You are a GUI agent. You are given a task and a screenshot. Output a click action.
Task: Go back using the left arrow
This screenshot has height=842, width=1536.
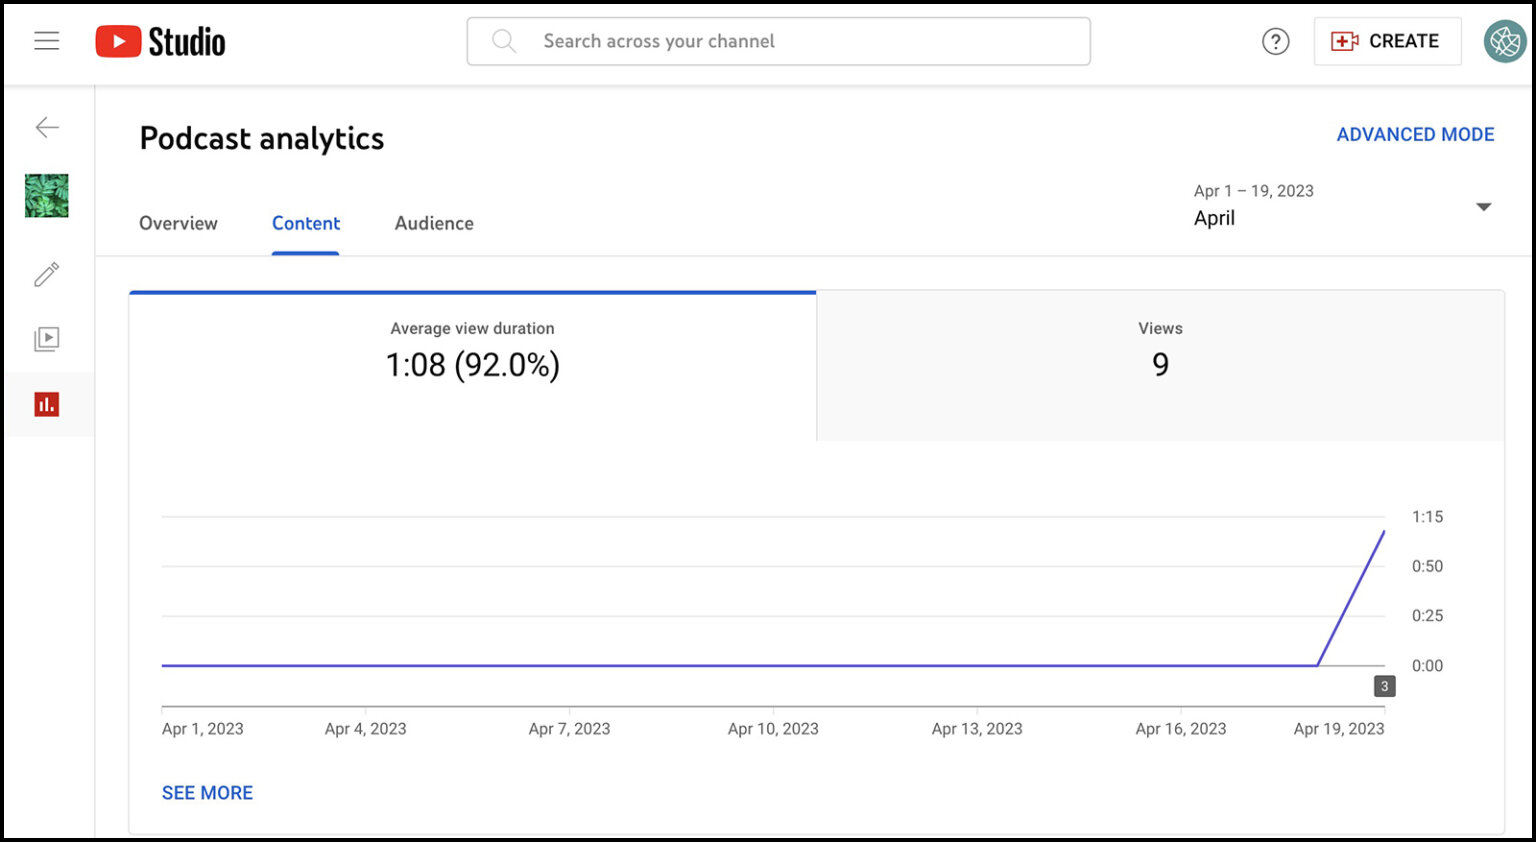pyautogui.click(x=47, y=127)
